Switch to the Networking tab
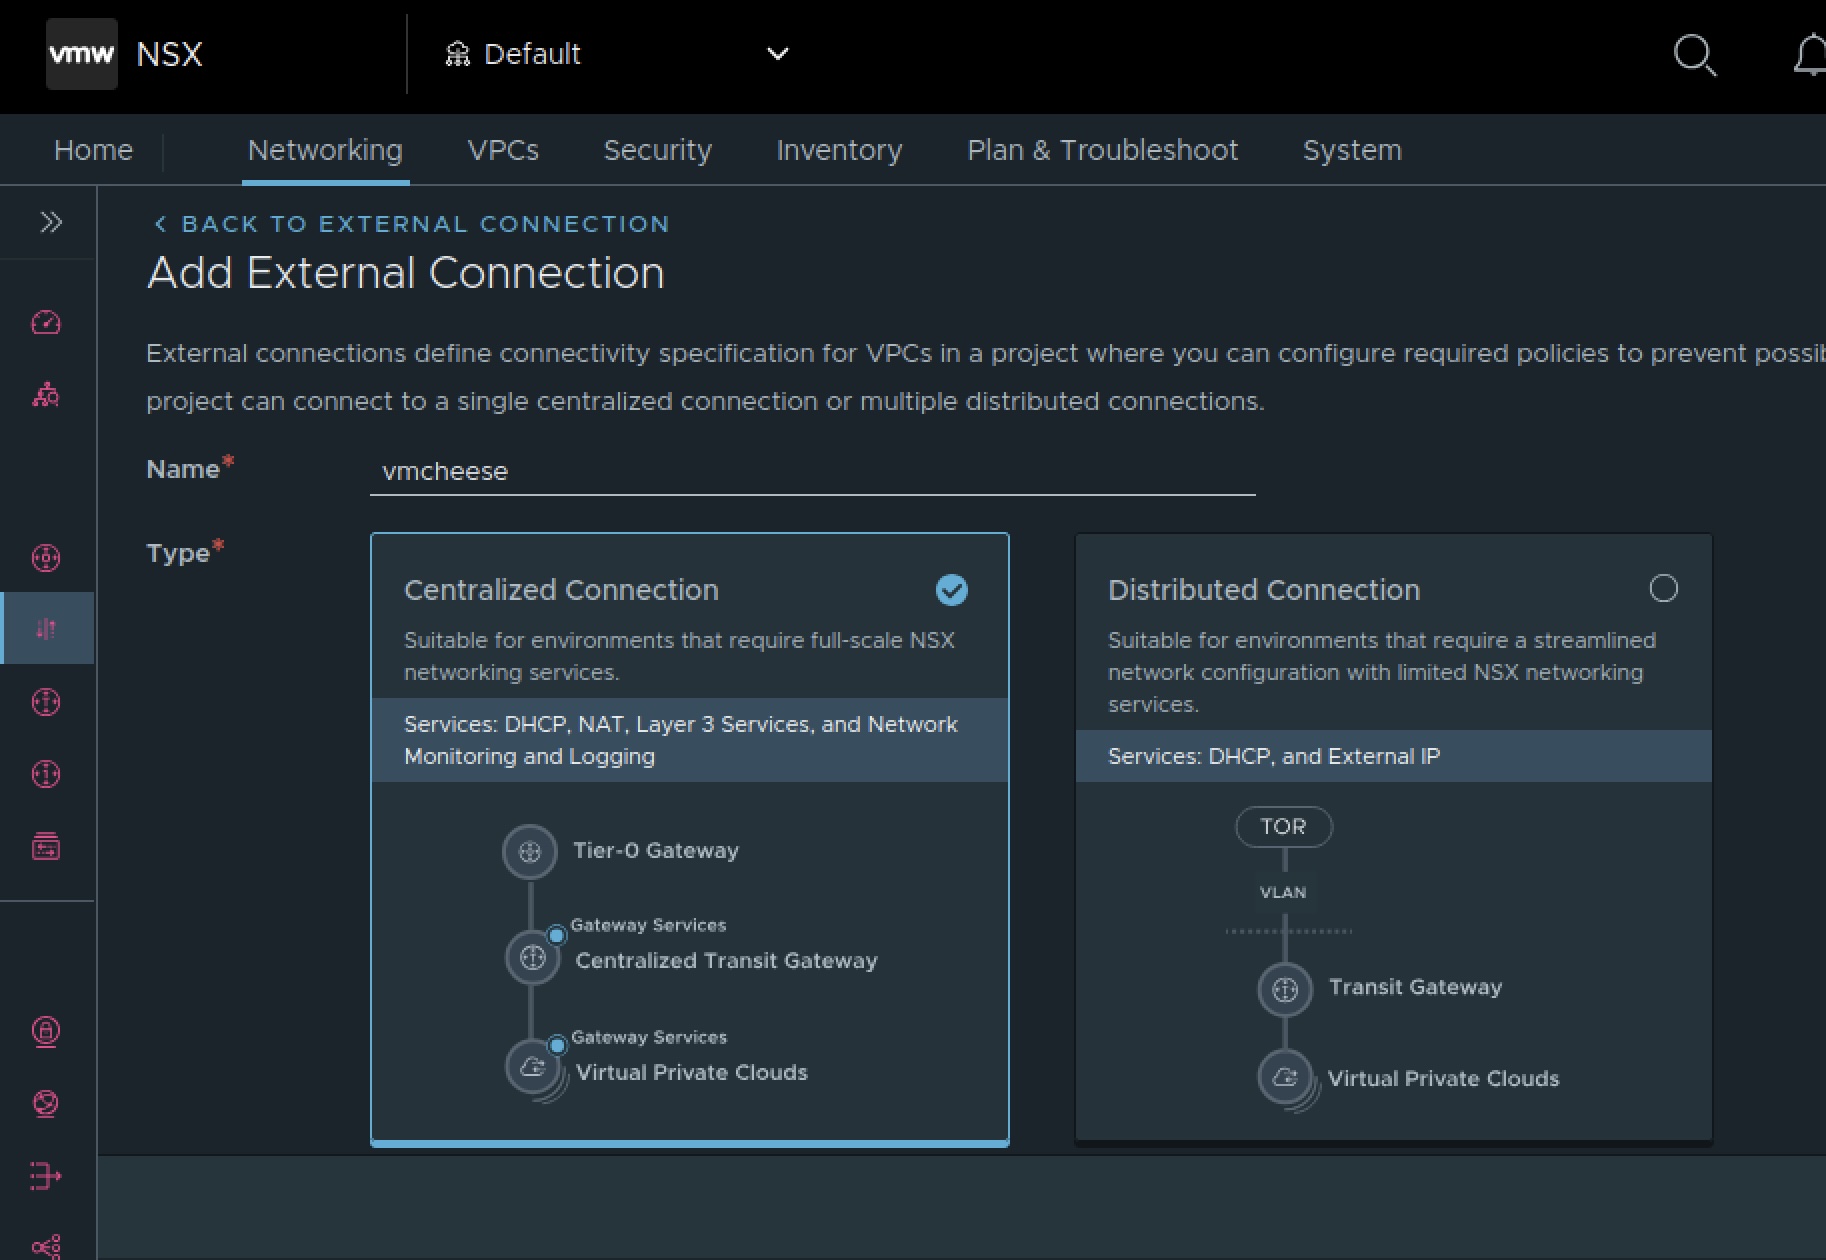Viewport: 1826px width, 1260px height. pyautogui.click(x=325, y=150)
